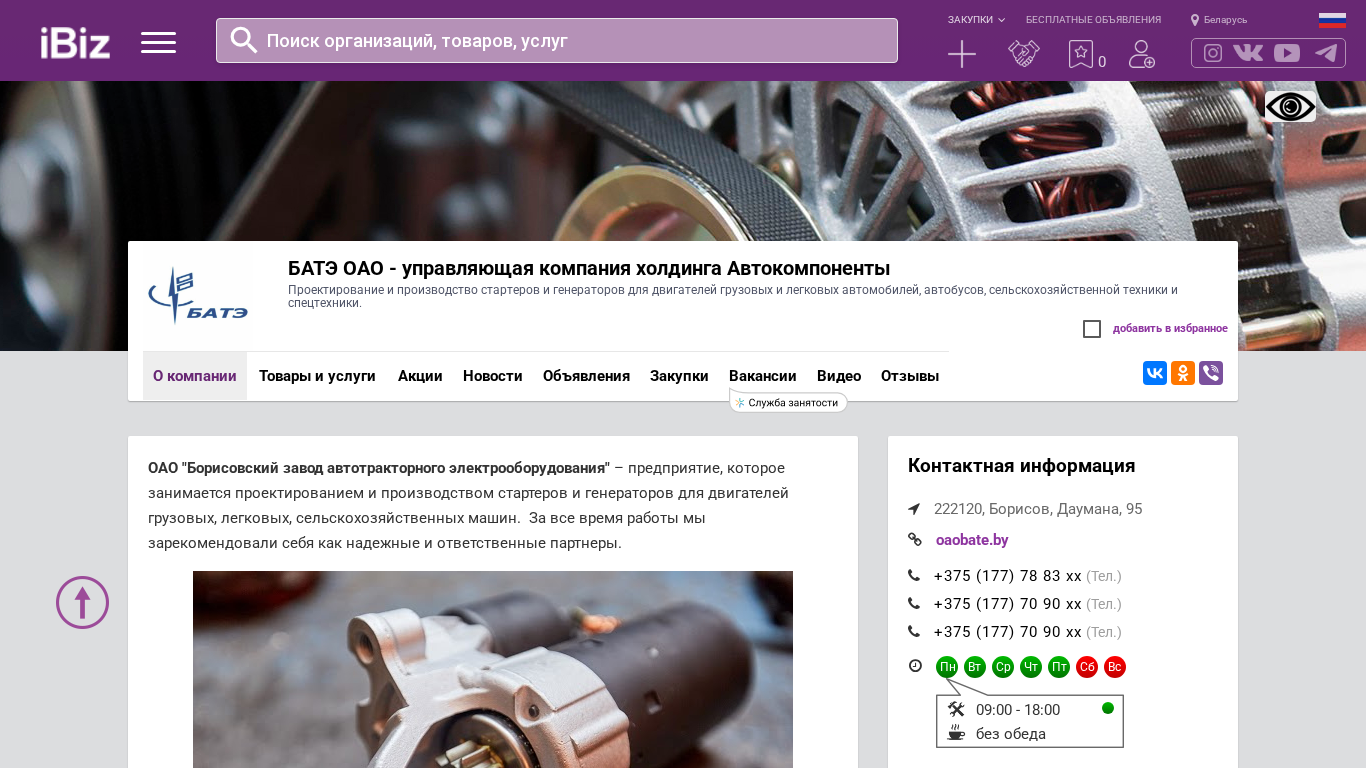
Task: Open the 'О компании' tab
Action: (x=195, y=376)
